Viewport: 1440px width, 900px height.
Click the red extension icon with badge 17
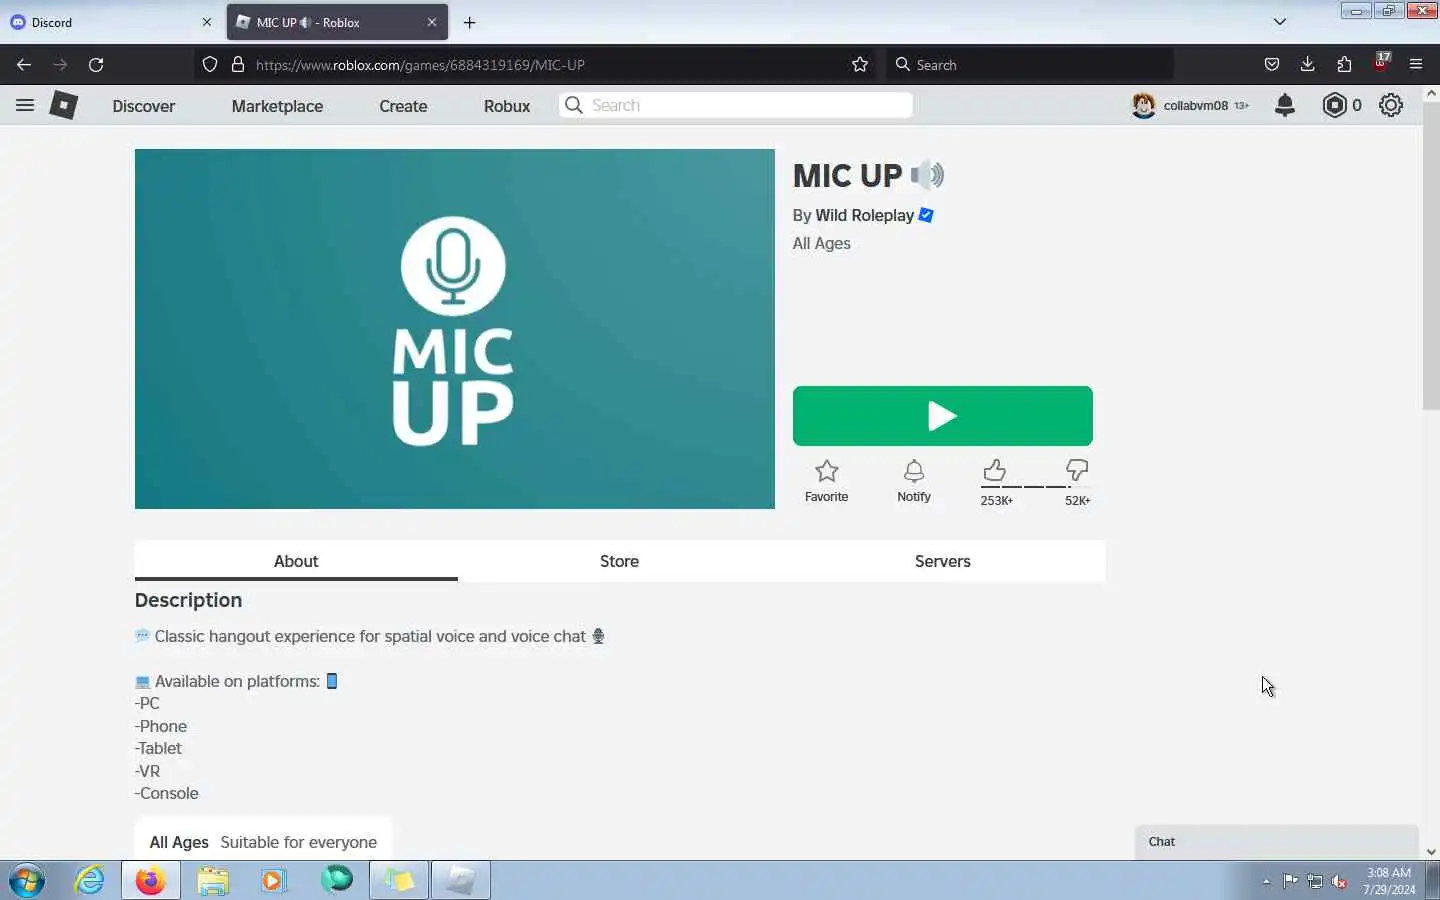(1381, 62)
